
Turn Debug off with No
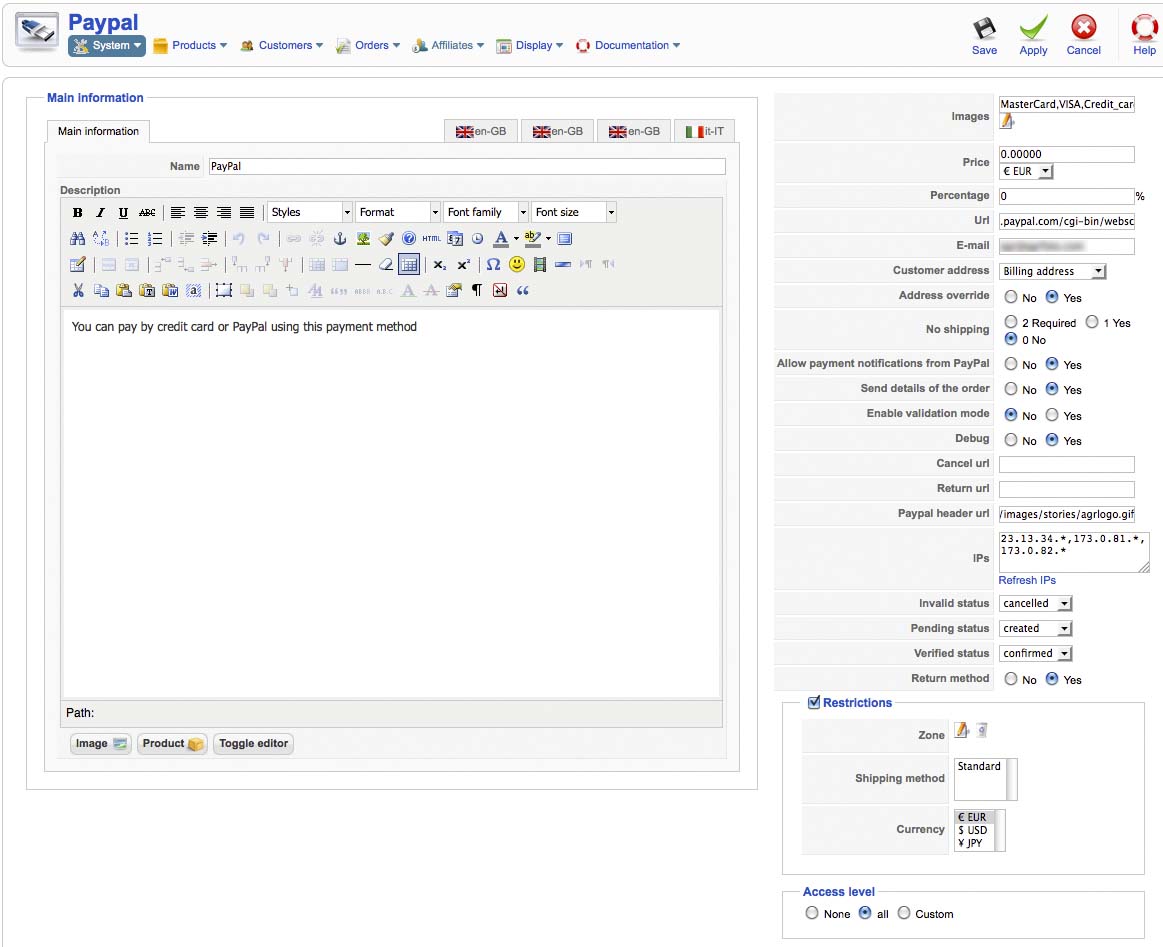[1010, 440]
